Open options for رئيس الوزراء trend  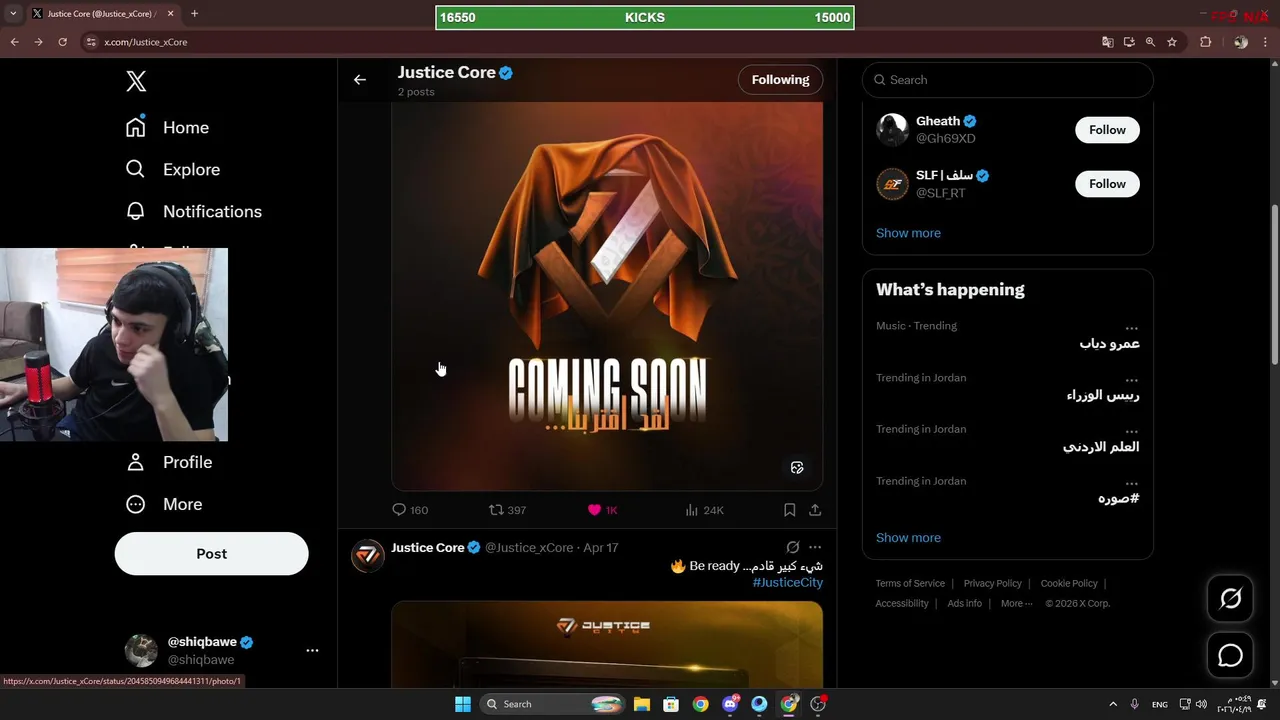click(1131, 380)
